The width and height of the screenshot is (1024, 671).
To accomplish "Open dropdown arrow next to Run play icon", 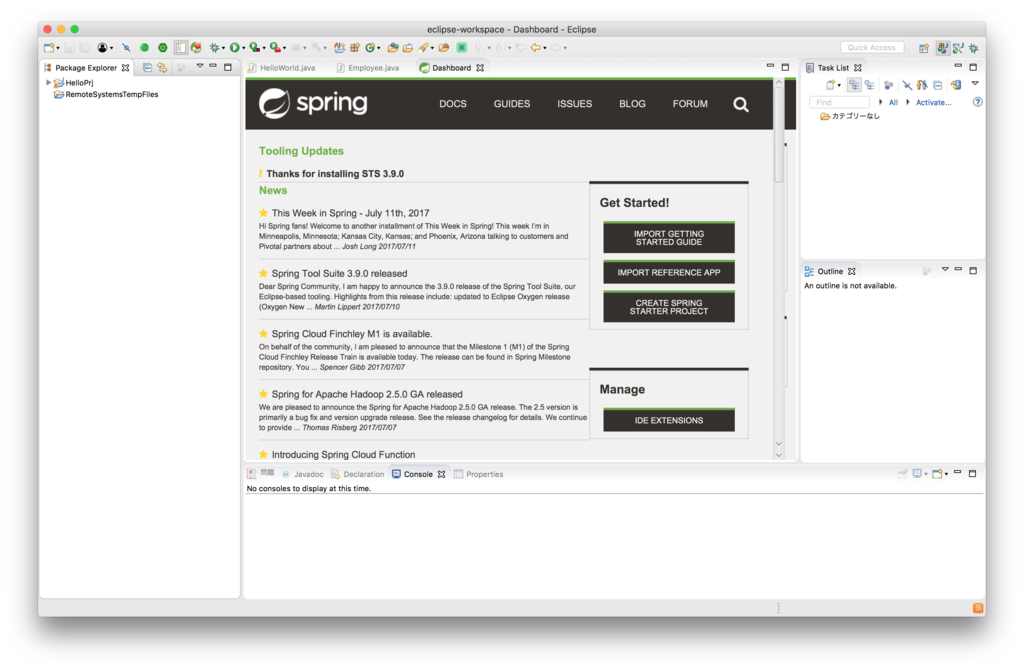I will click(x=244, y=48).
